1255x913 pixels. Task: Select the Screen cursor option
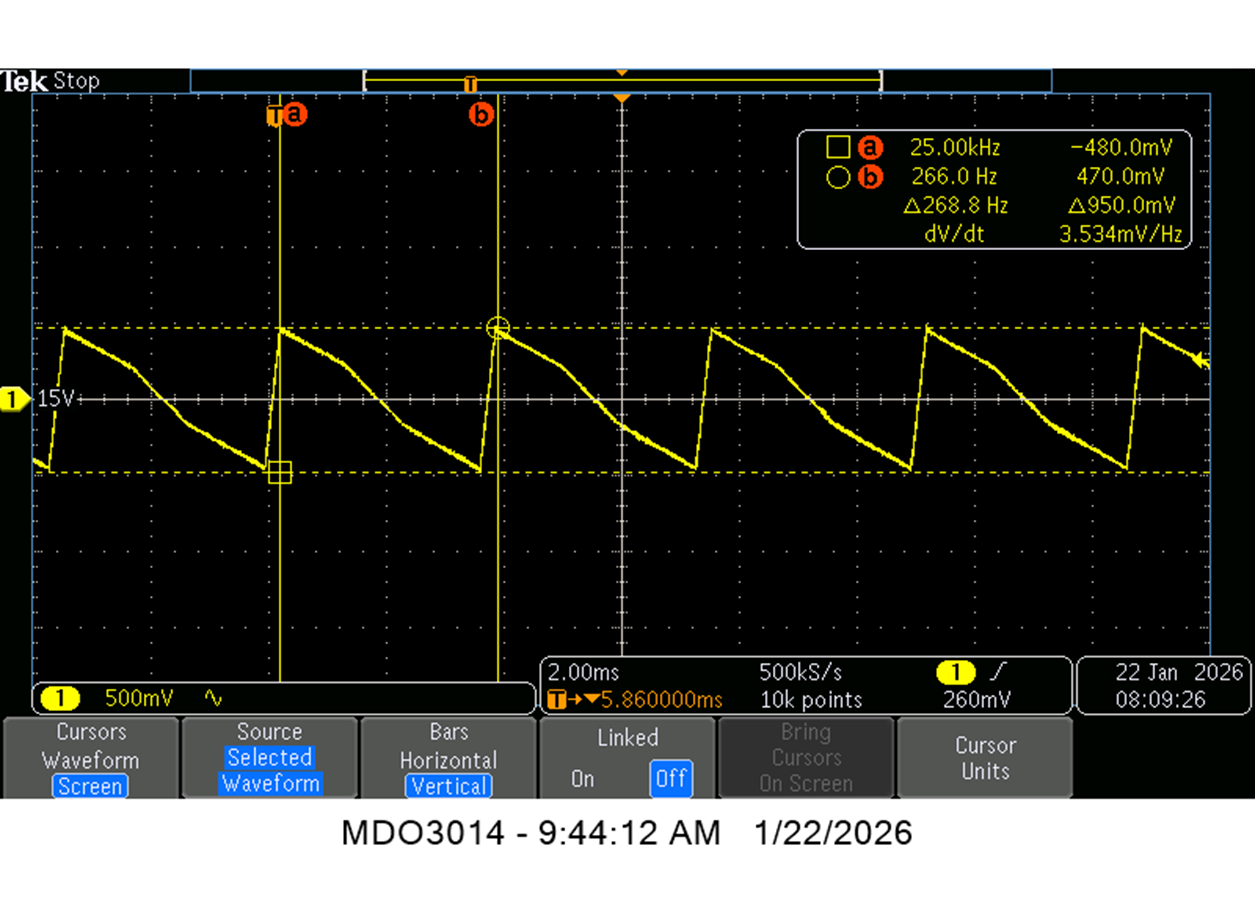click(90, 786)
